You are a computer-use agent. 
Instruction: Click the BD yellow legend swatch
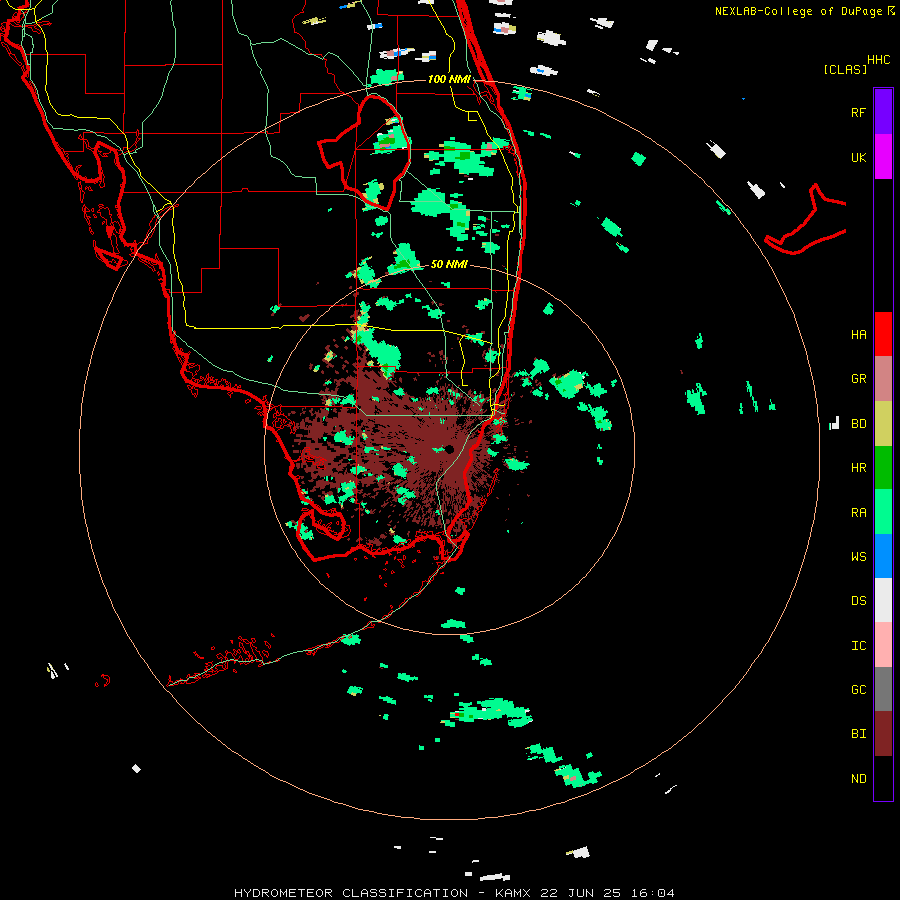[x=883, y=424]
